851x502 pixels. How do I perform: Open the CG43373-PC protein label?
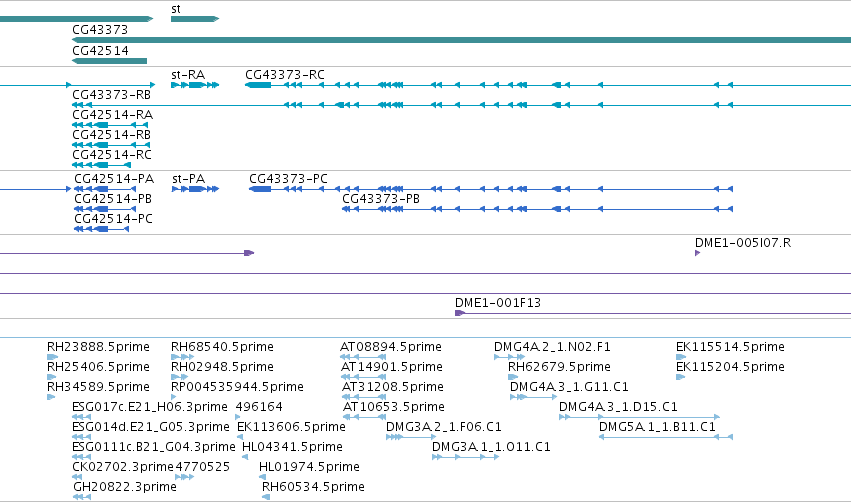(x=288, y=179)
